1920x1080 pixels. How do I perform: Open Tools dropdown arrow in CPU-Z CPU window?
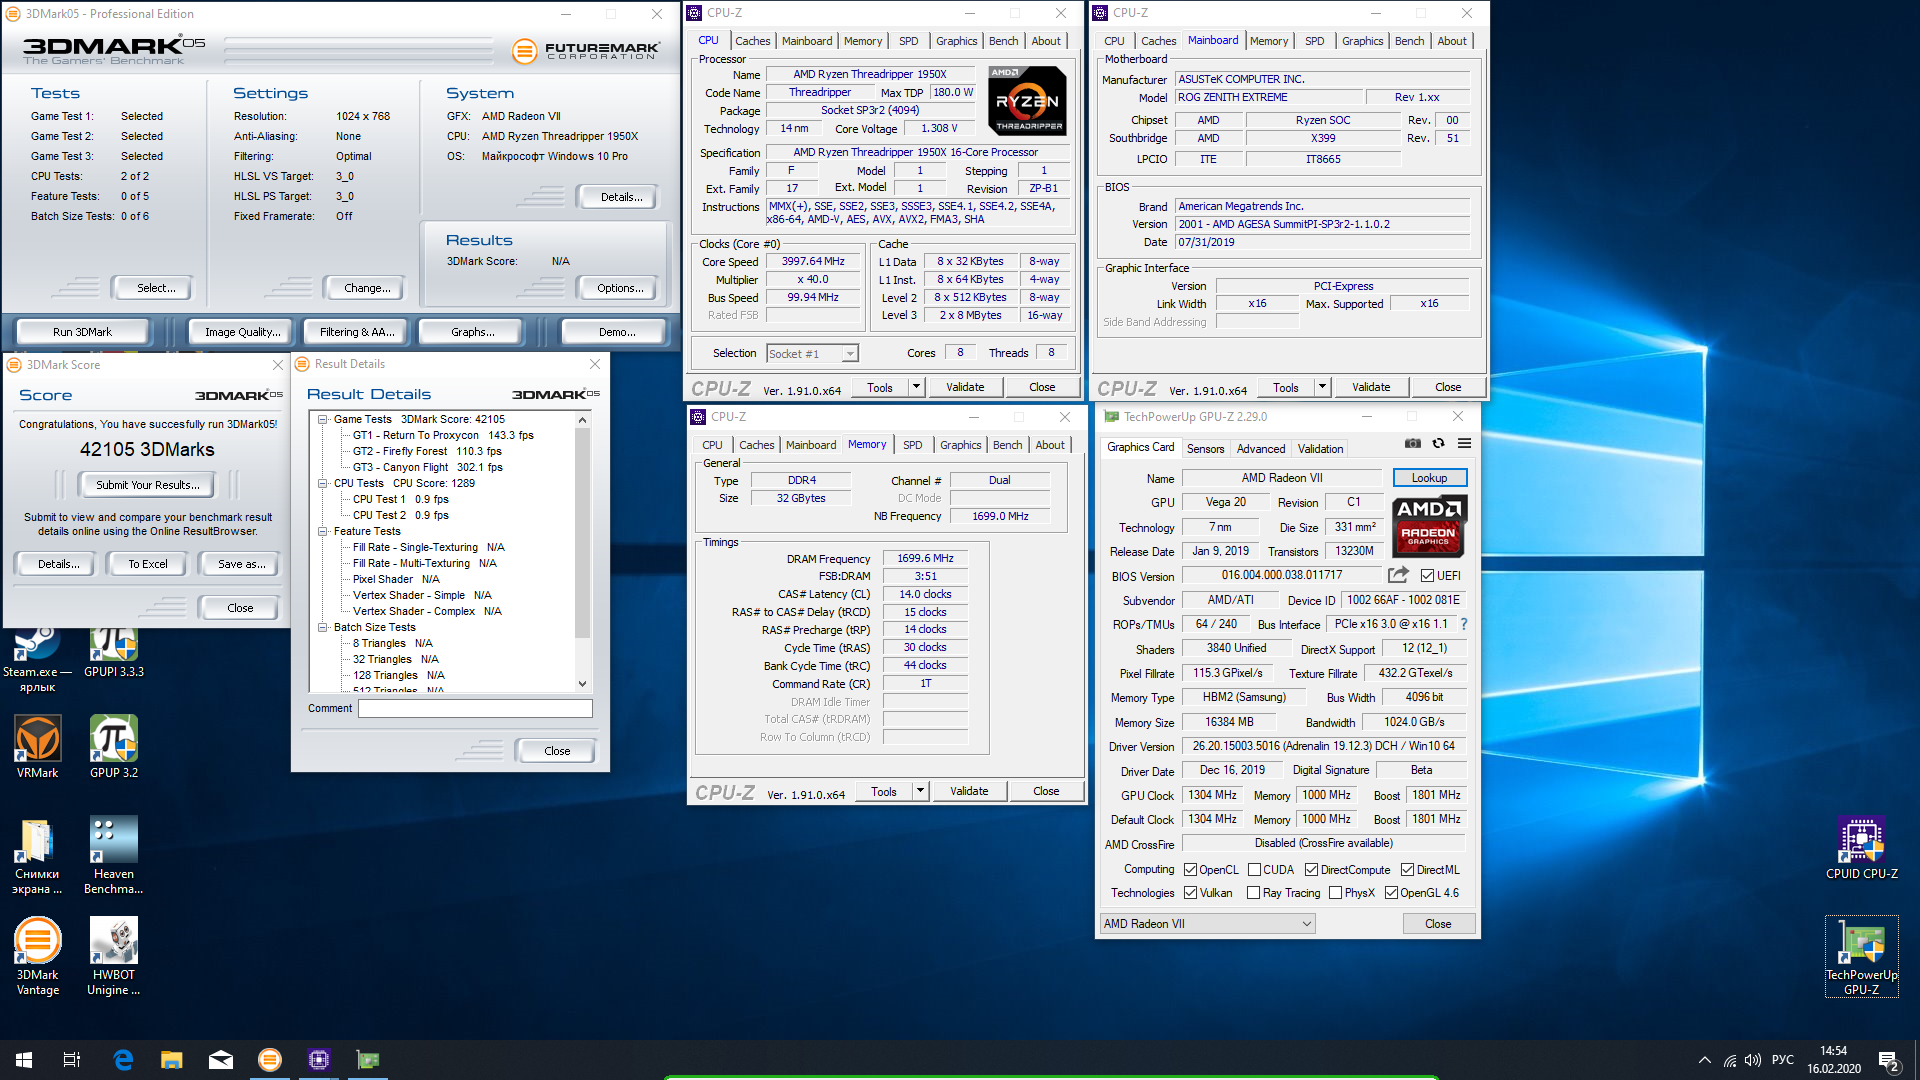coord(916,387)
